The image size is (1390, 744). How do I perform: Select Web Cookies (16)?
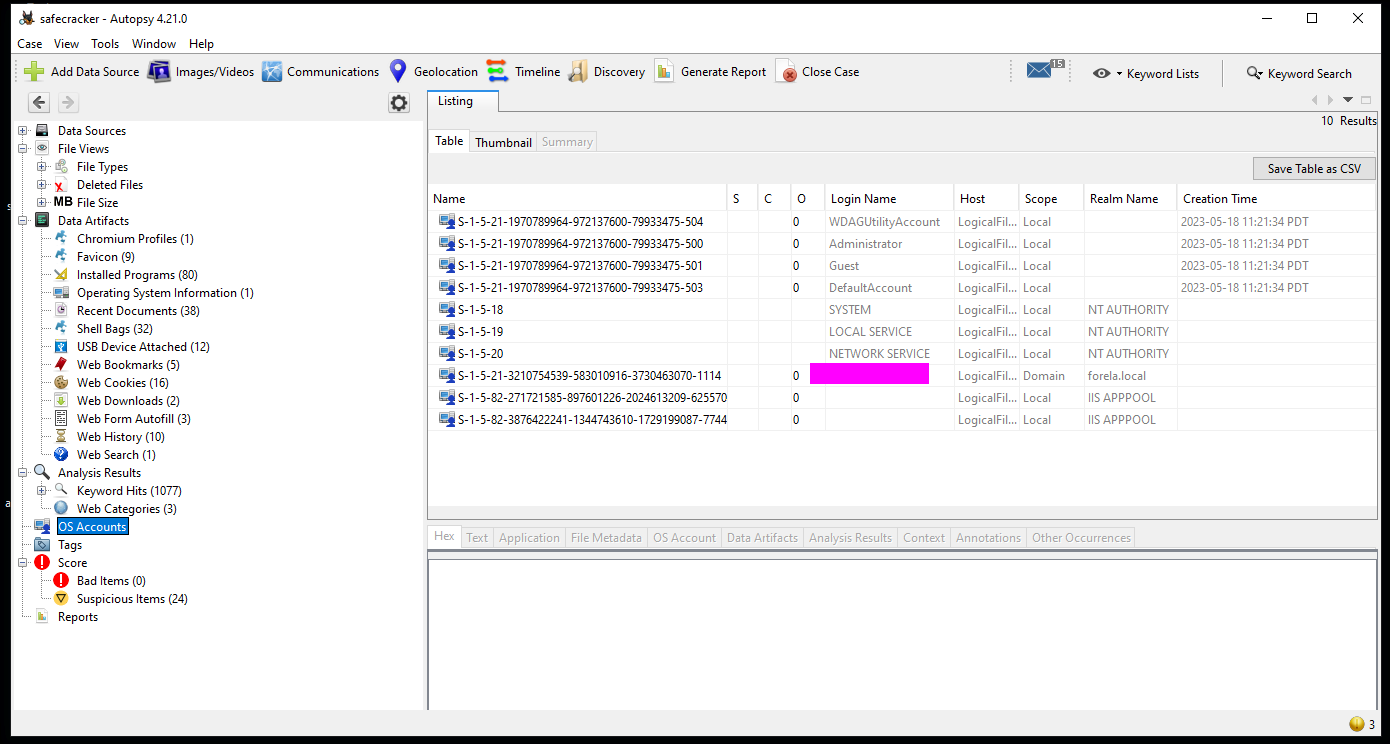tap(122, 383)
